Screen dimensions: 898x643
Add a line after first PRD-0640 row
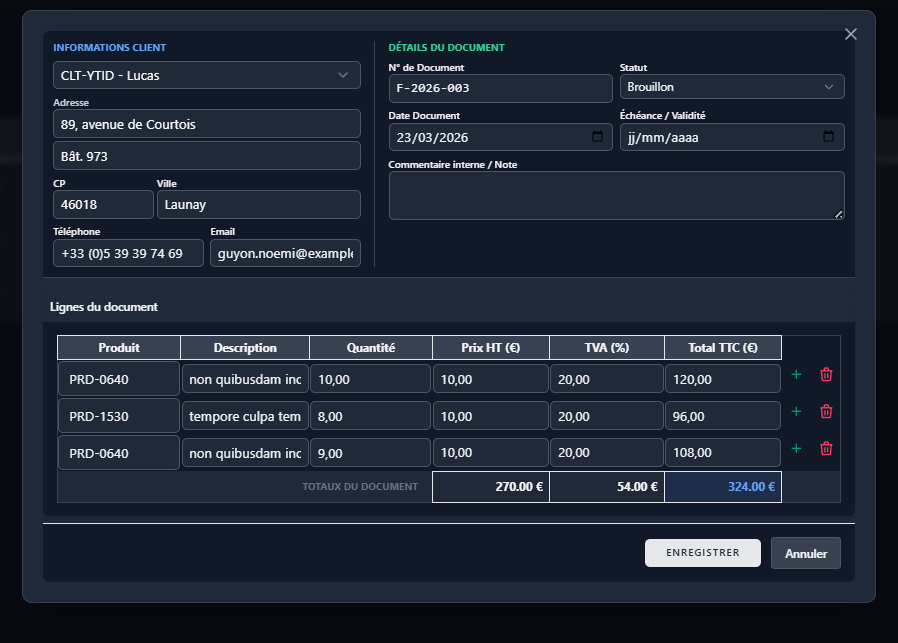[x=796, y=374]
